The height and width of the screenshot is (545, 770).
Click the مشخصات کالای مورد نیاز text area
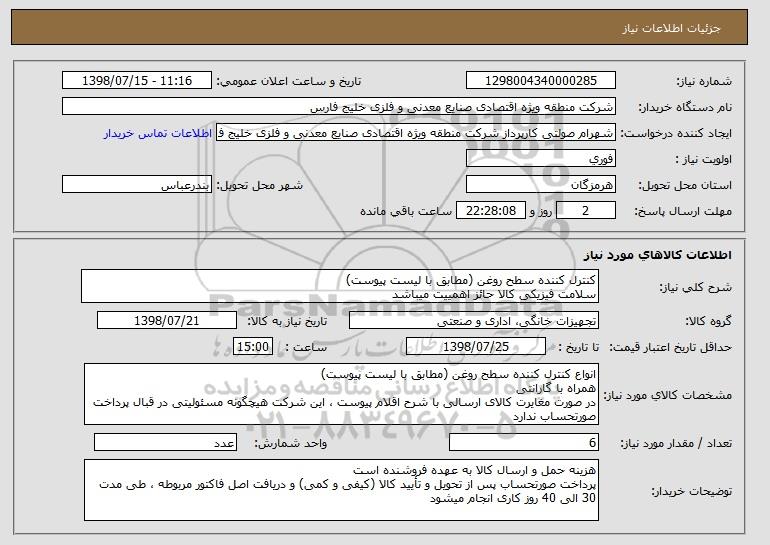[341, 394]
